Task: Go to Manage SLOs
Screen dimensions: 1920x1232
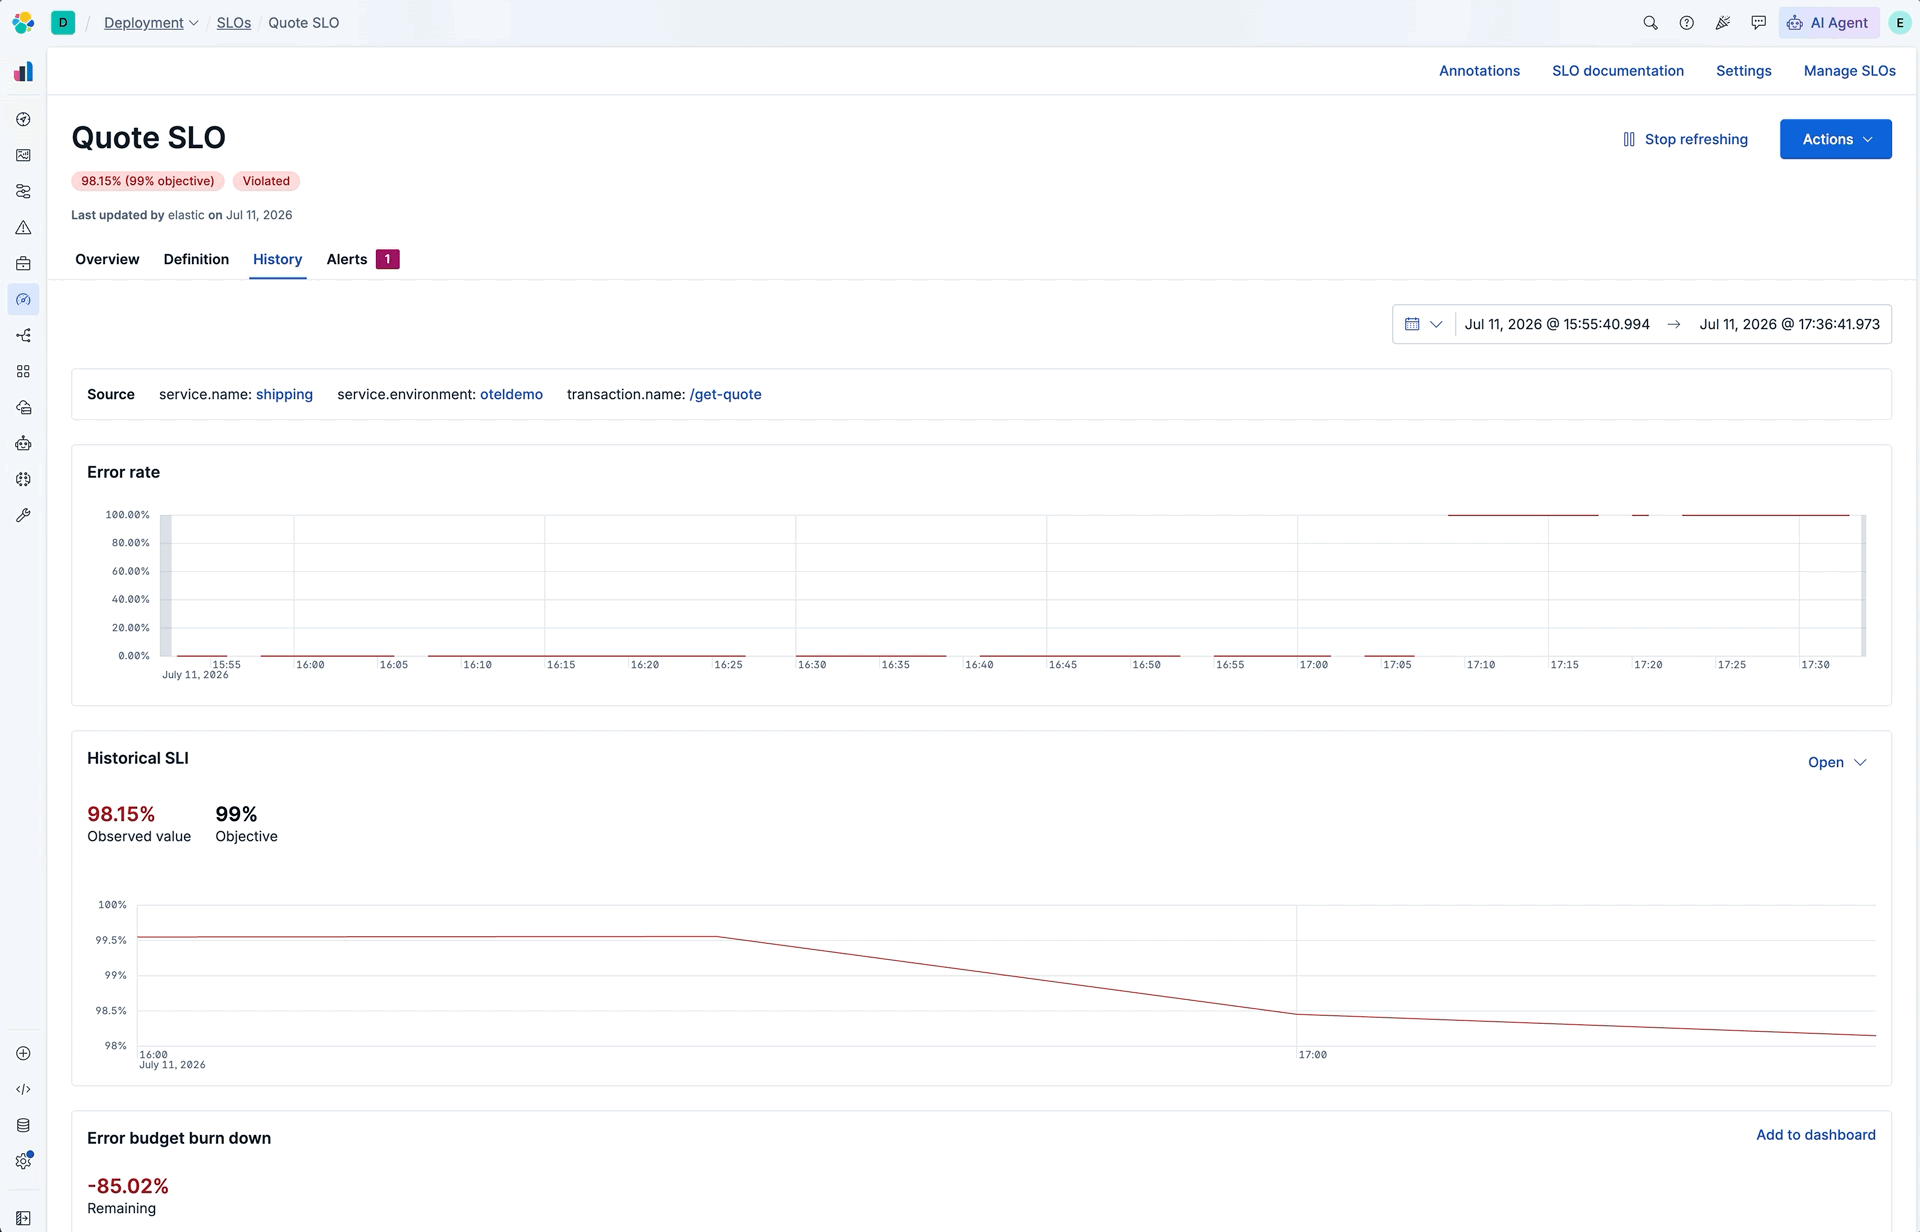Action: 1849,71
